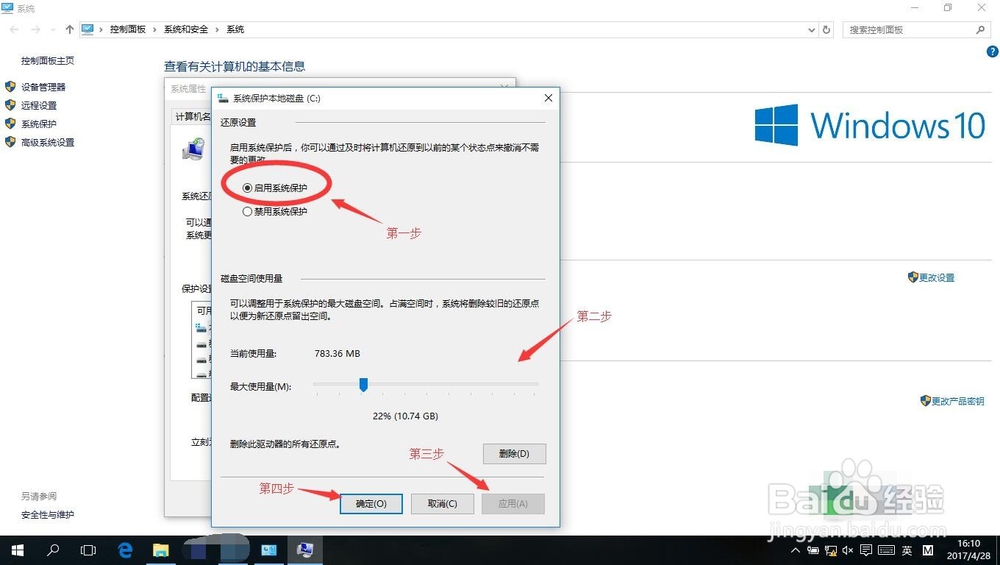Screen dimensions: 1000x565
Task: Click the network tray icon
Action: click(x=830, y=550)
